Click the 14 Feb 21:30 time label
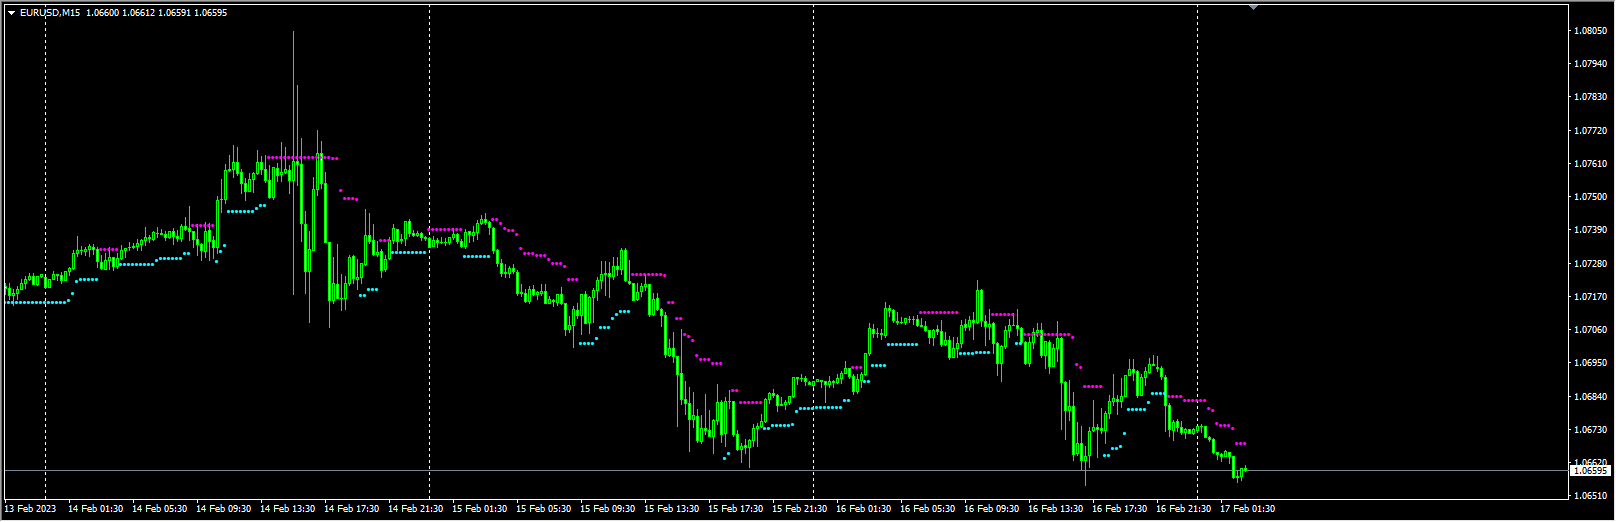Image resolution: width=1616 pixels, height=522 pixels. point(416,509)
